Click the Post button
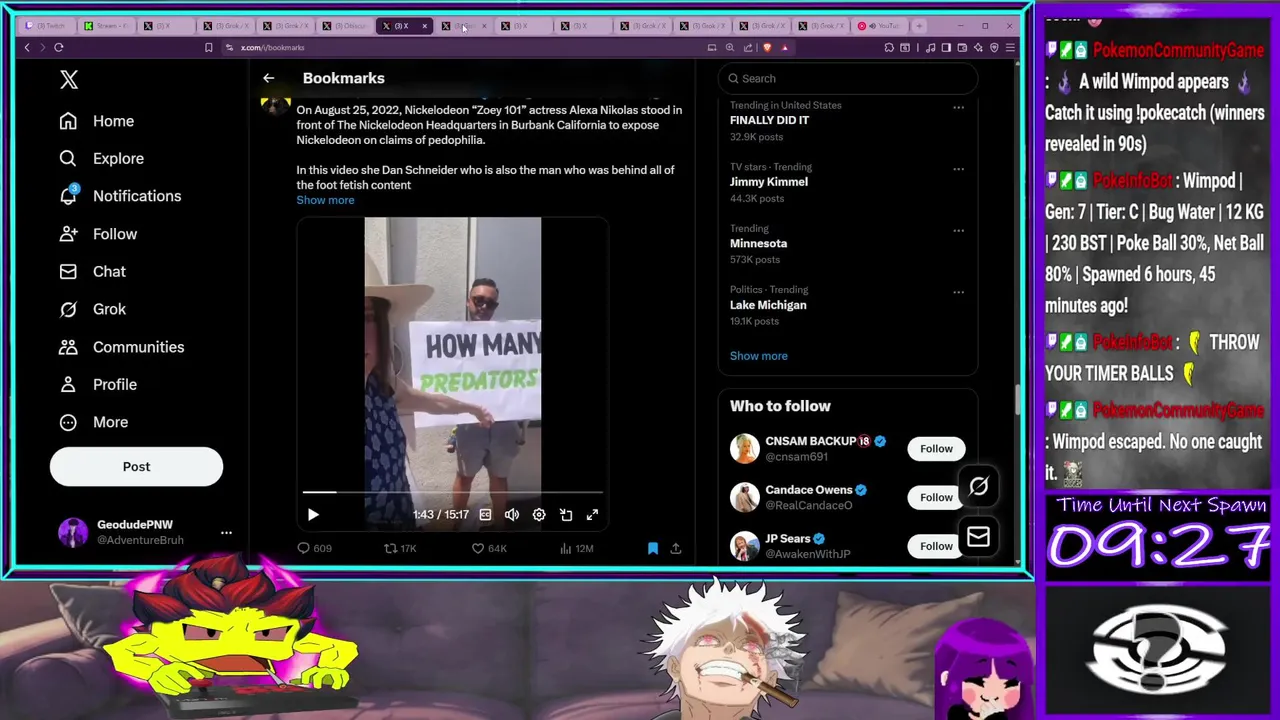Screen dimensions: 1280x720 coord(136,467)
